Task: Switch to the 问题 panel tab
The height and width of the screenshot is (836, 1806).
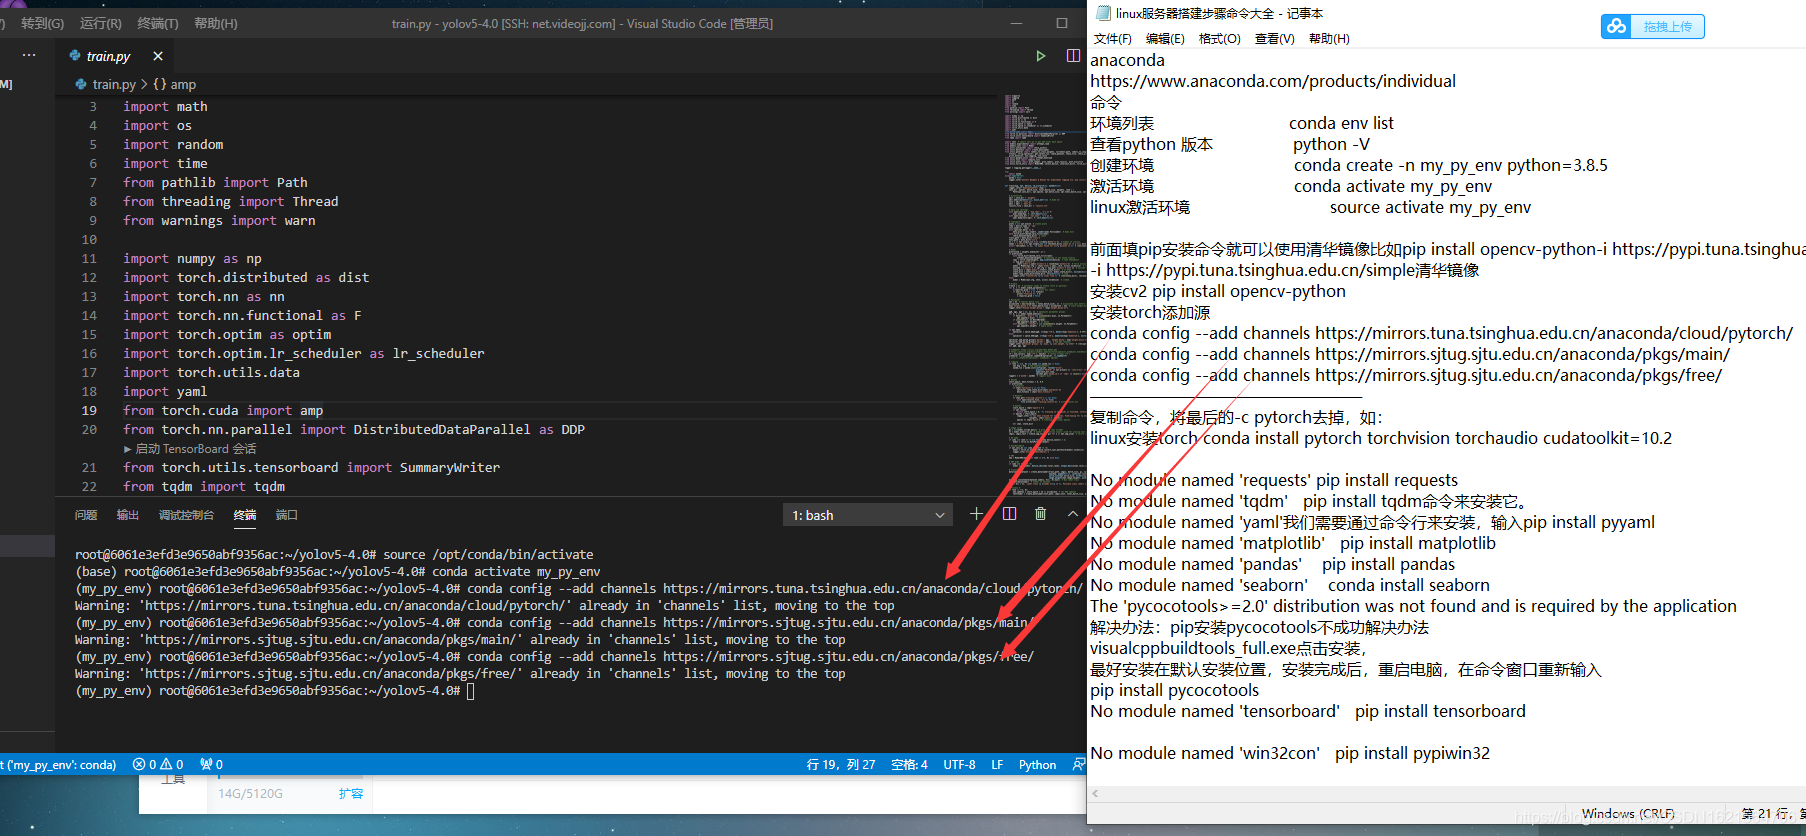Action: (x=86, y=515)
